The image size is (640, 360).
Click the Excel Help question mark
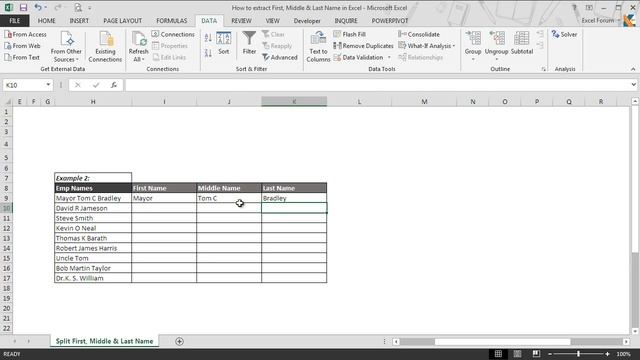point(574,7)
